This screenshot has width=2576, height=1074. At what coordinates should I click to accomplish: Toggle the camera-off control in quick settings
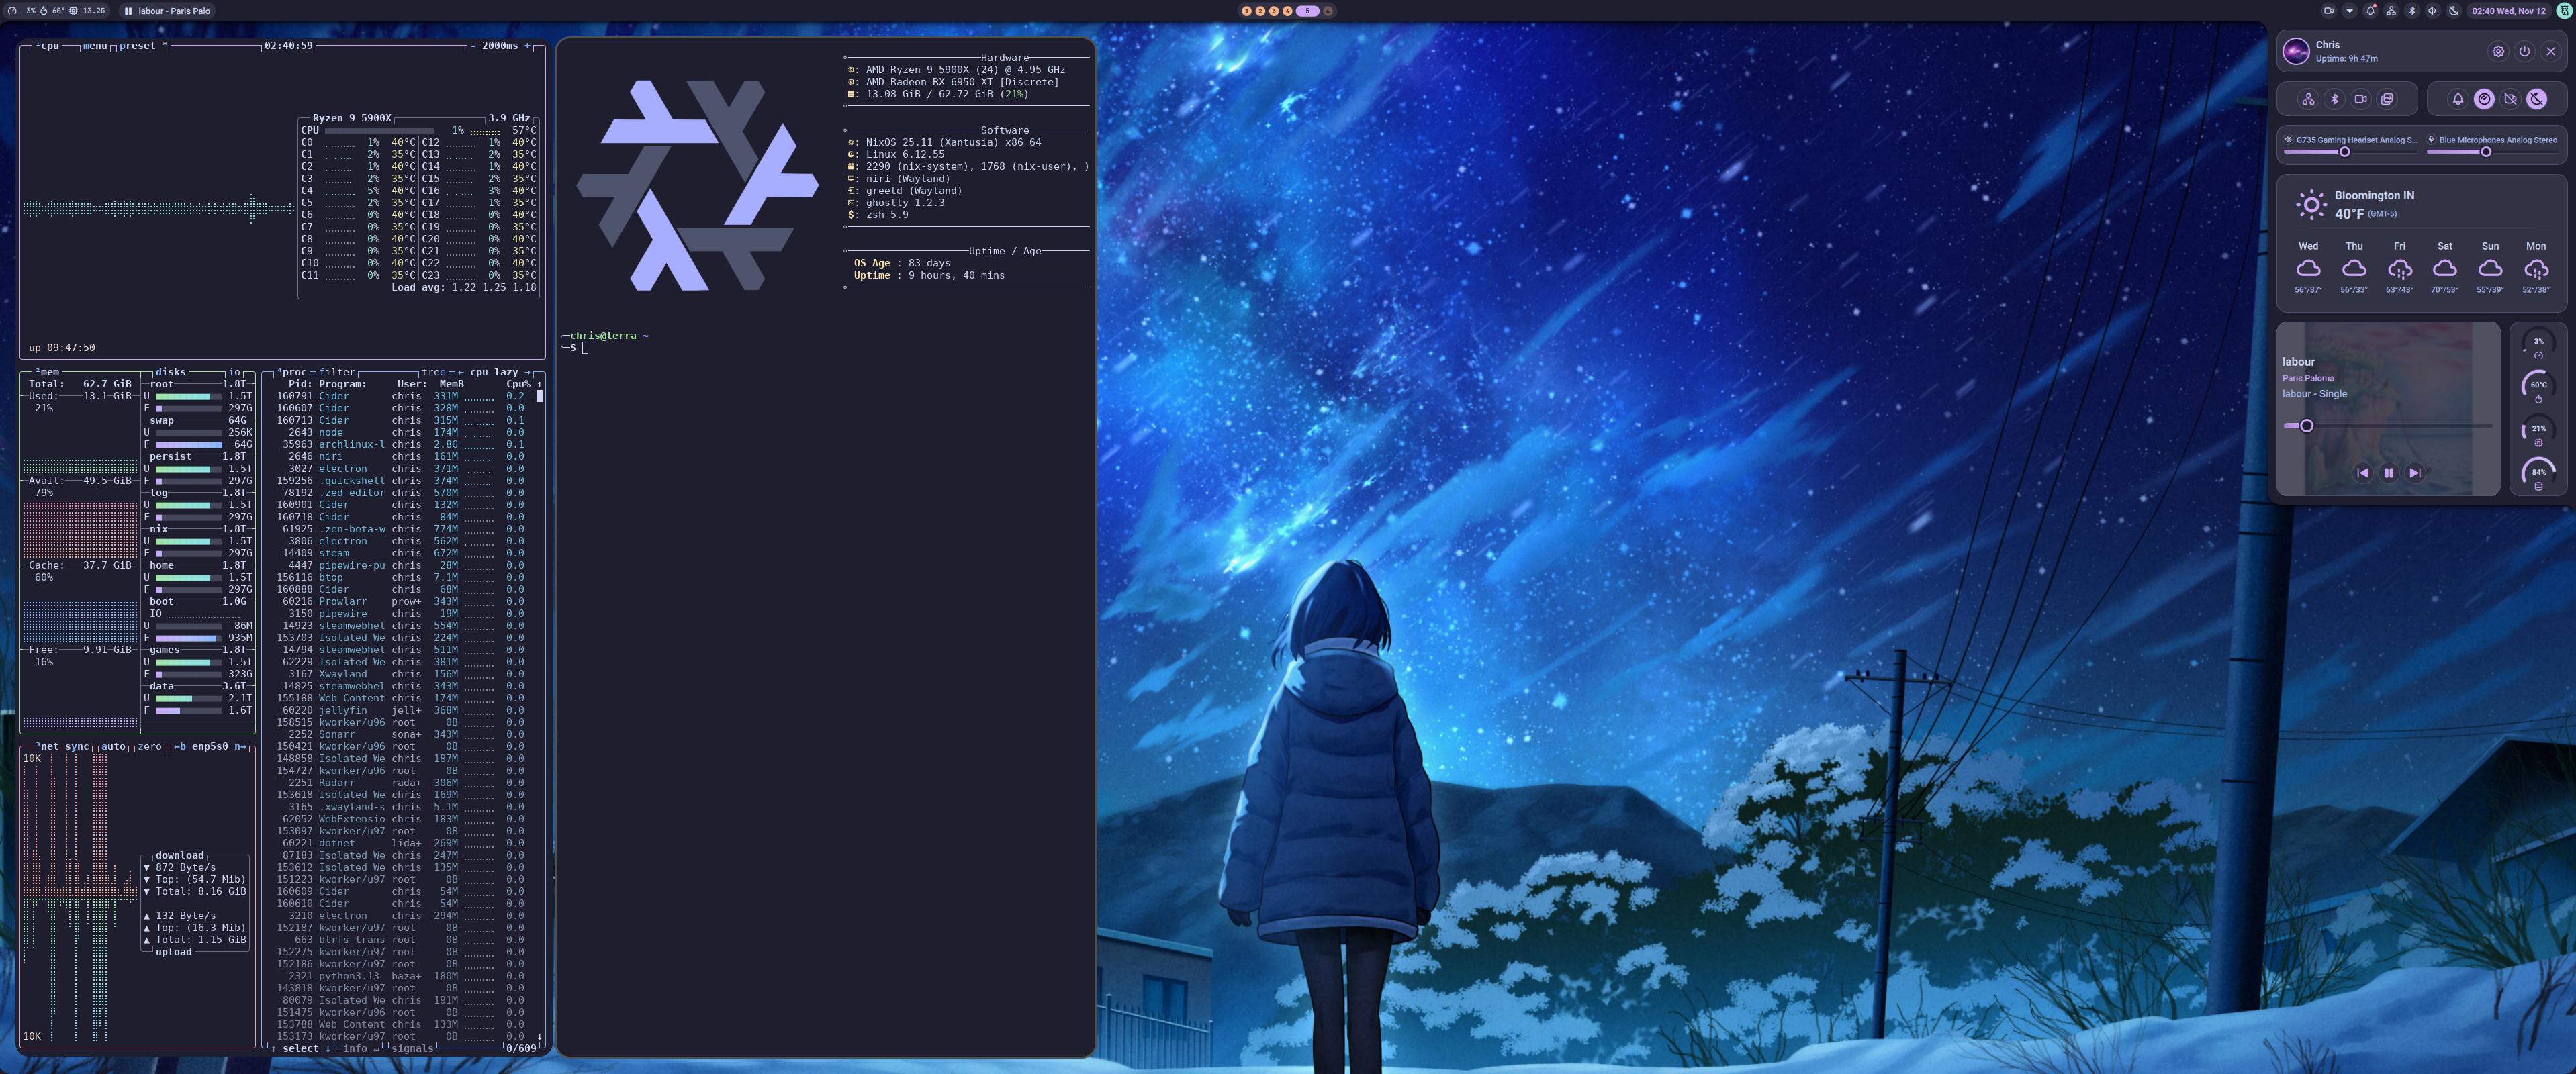coord(2511,100)
